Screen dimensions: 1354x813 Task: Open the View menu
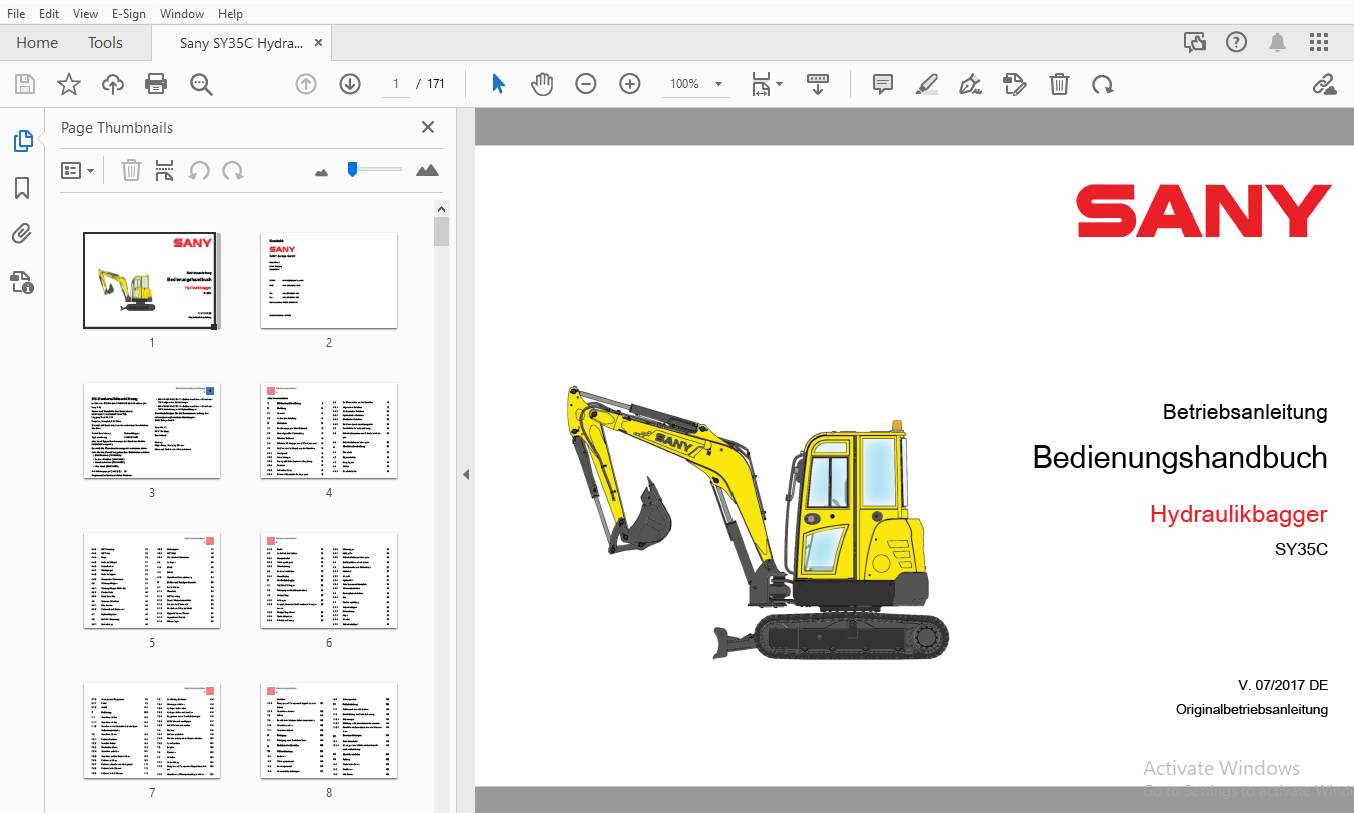86,14
